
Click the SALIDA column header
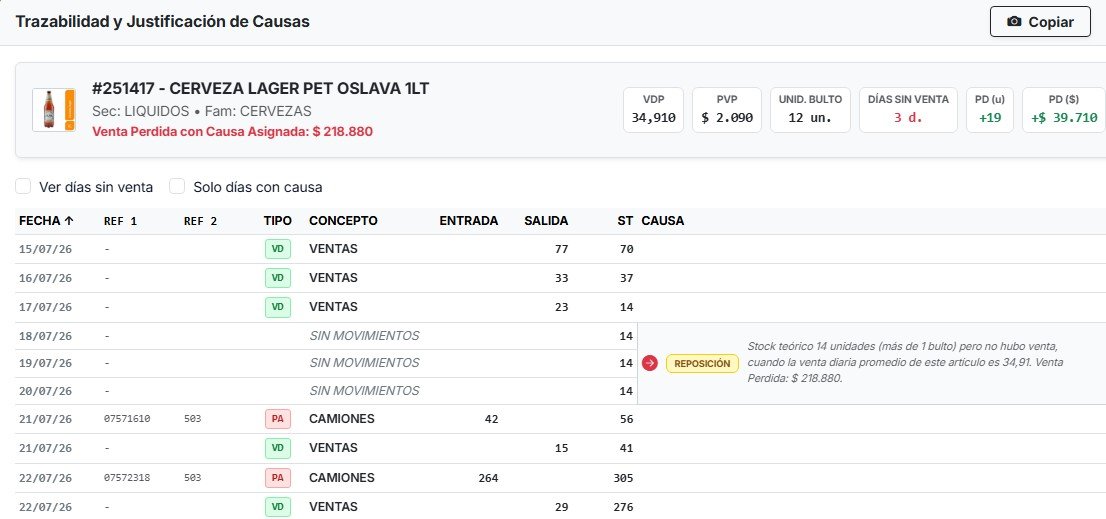(x=546, y=221)
